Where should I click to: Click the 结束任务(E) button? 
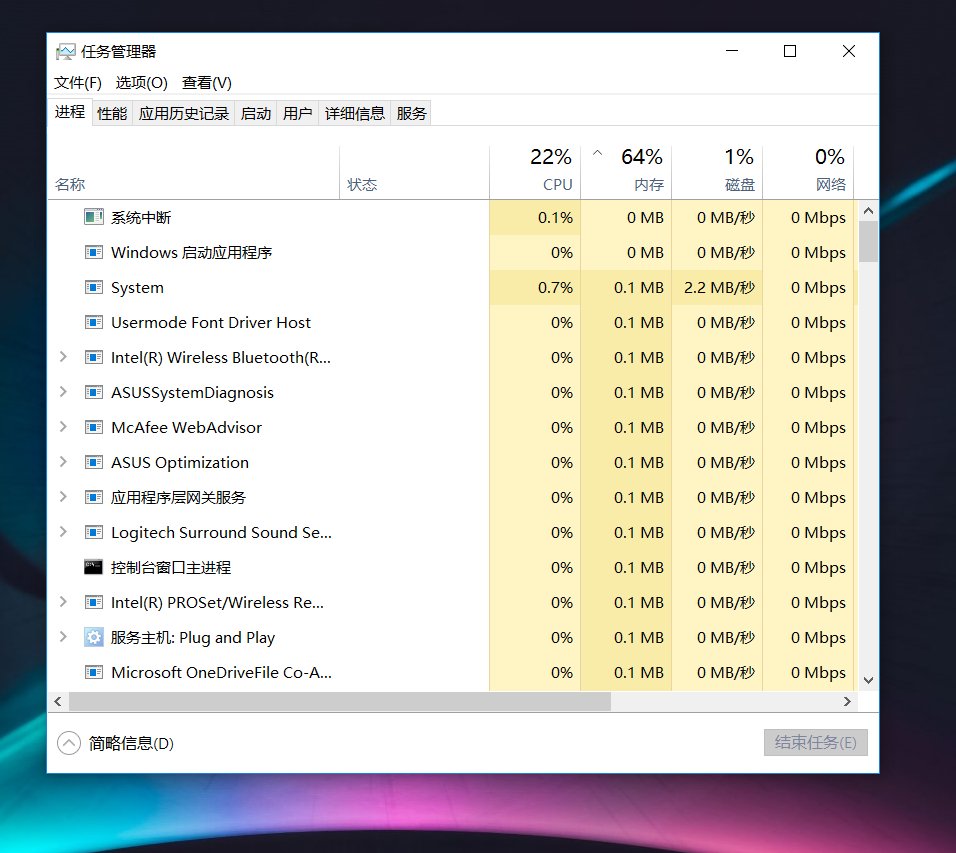coord(815,742)
